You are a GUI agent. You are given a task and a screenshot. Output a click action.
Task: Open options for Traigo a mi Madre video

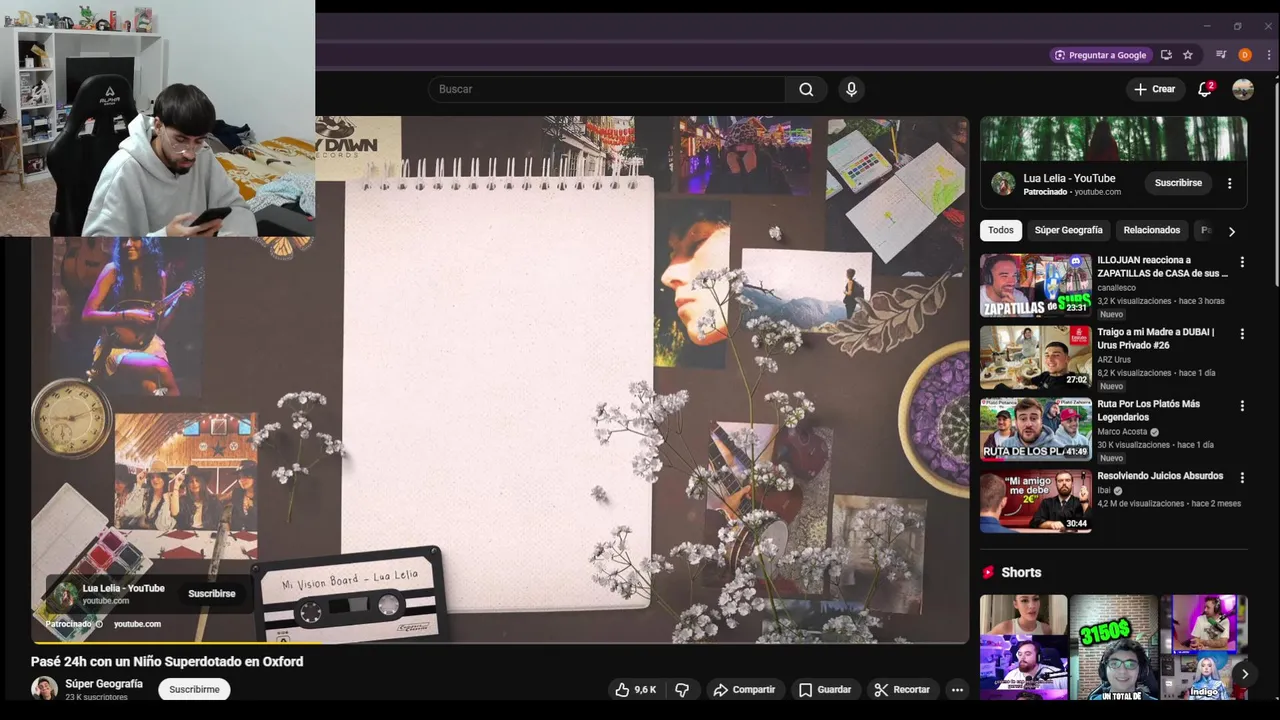click(x=1242, y=334)
